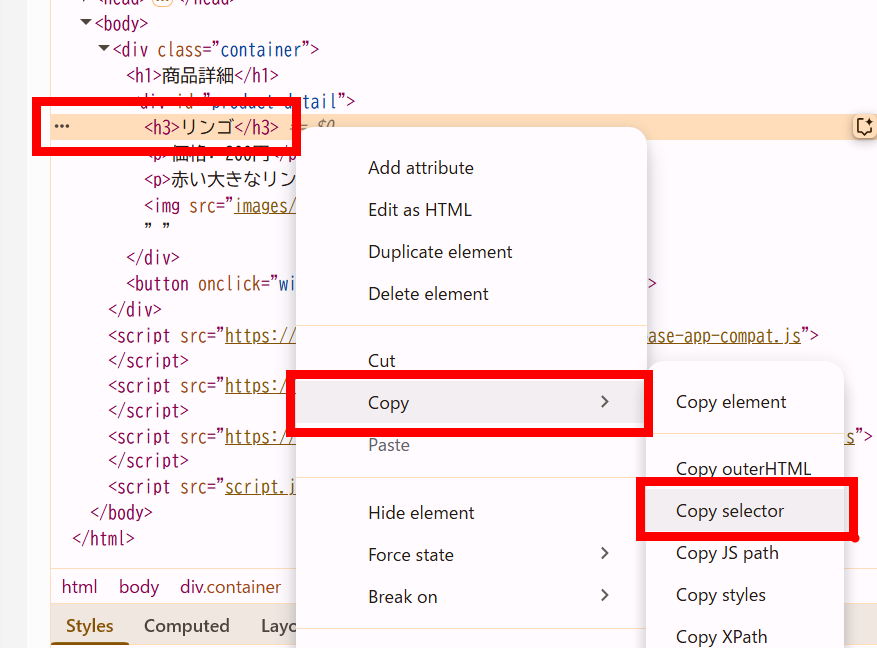Select Cut in the context menu
877x648 pixels.
coord(381,361)
